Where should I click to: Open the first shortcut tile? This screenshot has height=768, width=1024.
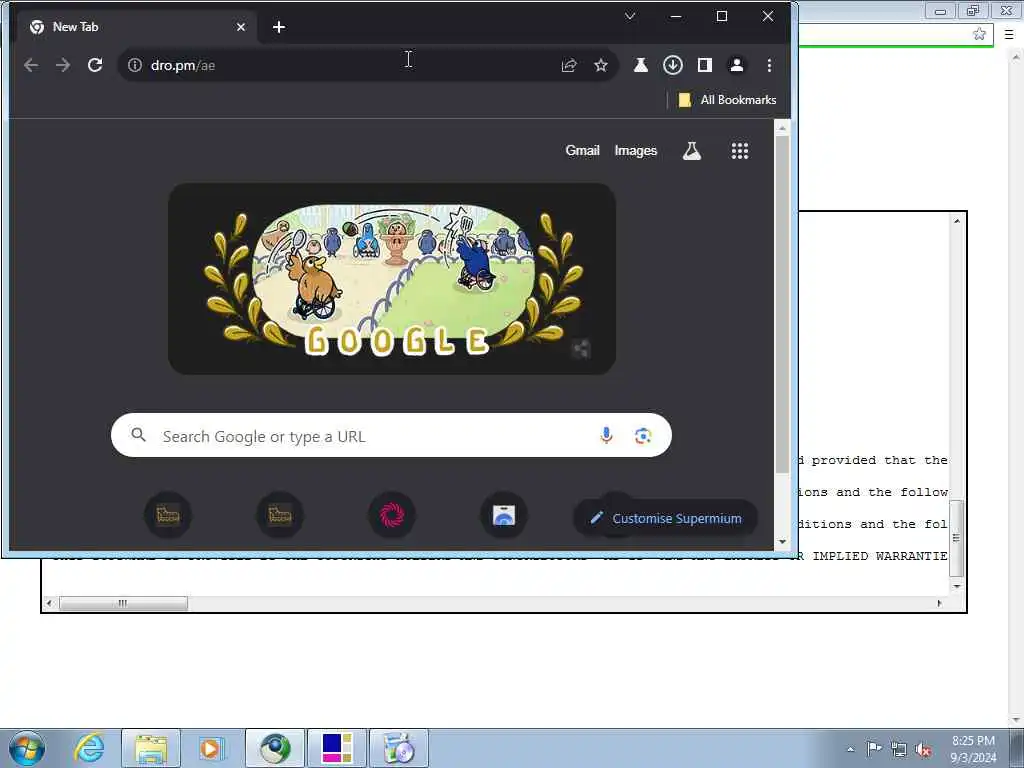168,515
